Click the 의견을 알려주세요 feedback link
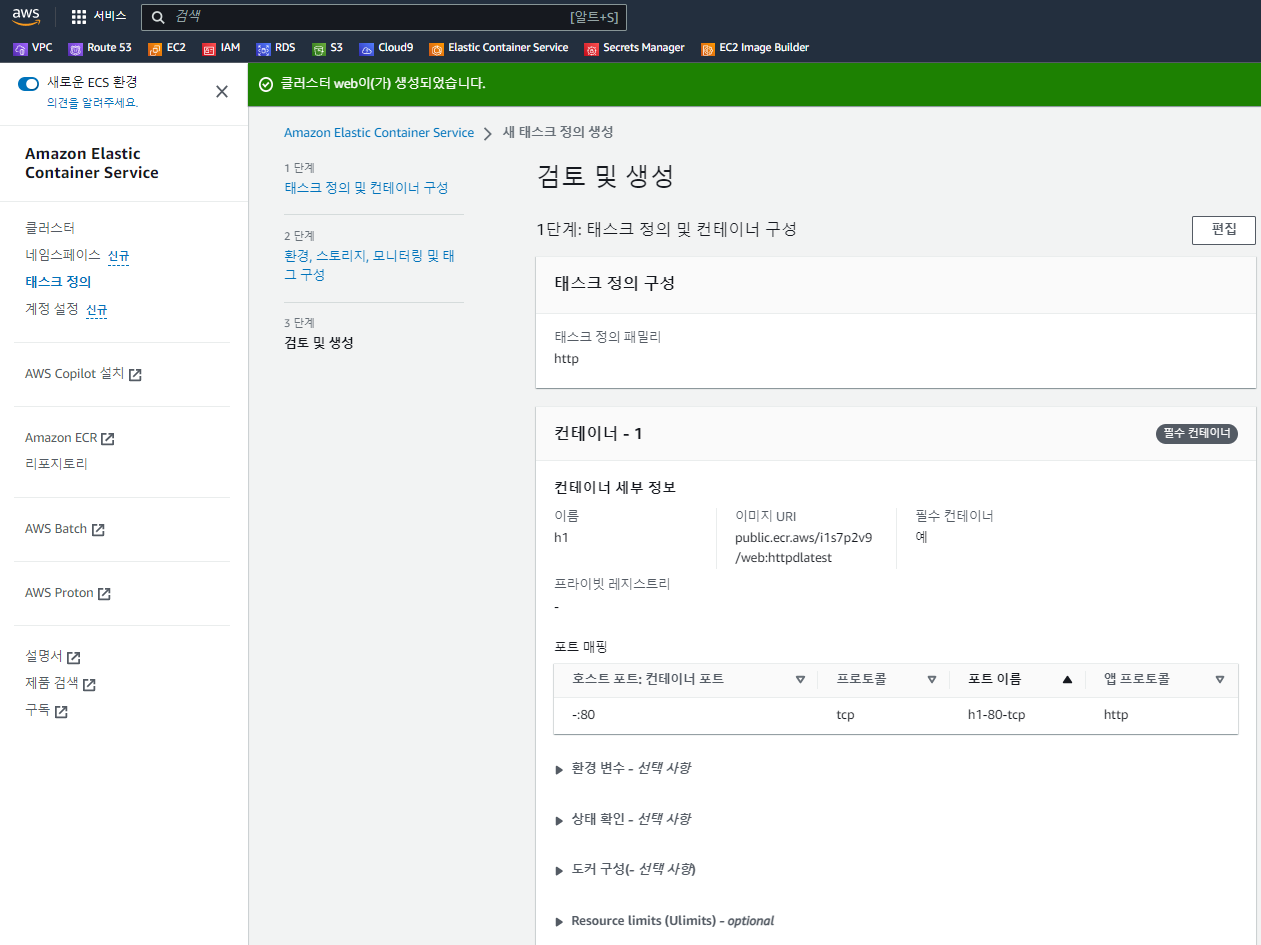The image size is (1261, 945). (93, 102)
